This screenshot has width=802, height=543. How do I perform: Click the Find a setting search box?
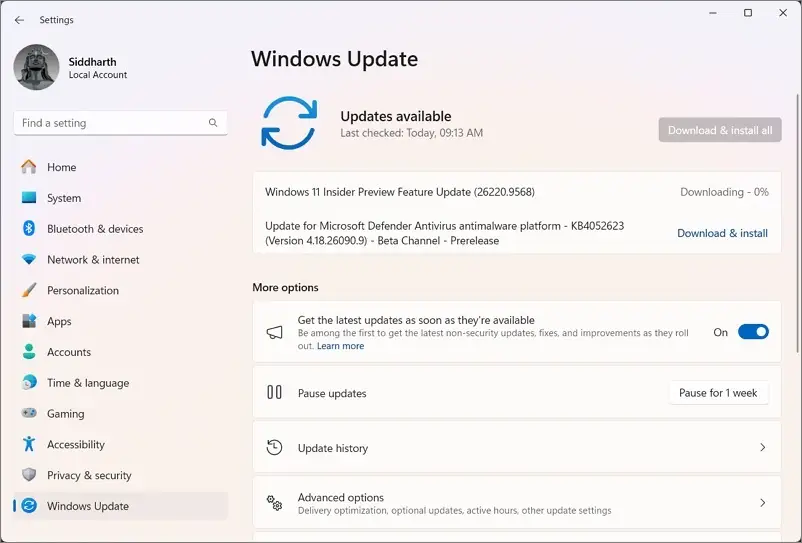[x=120, y=123]
